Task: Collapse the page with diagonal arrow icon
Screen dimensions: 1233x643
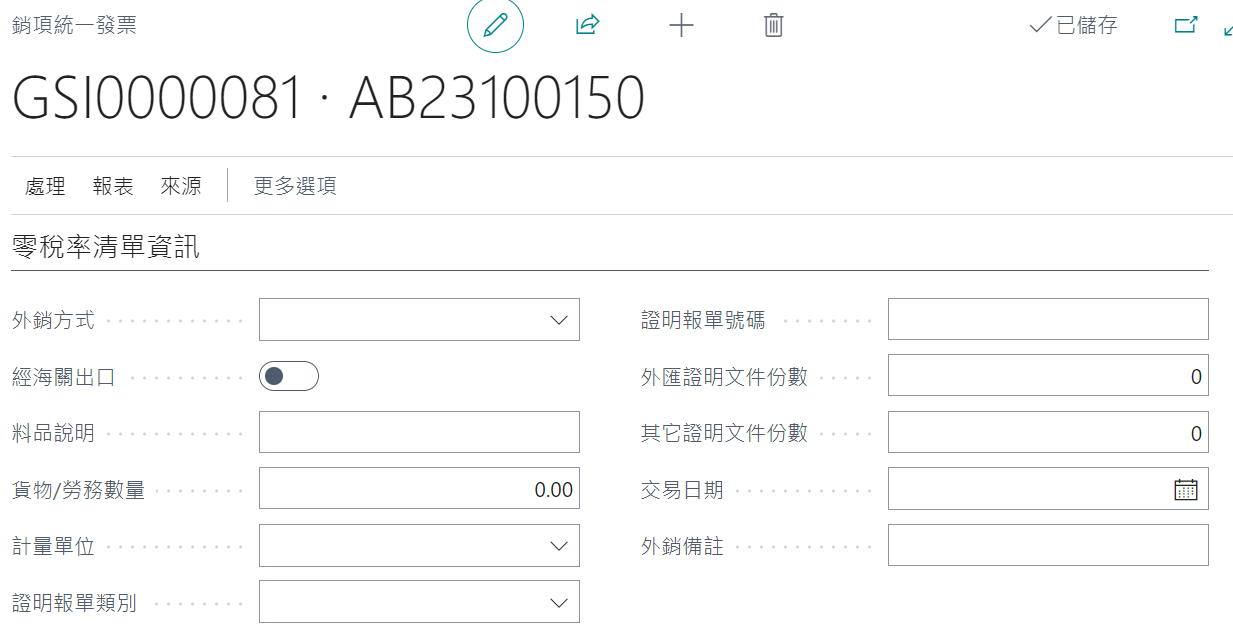Action: point(1228,30)
